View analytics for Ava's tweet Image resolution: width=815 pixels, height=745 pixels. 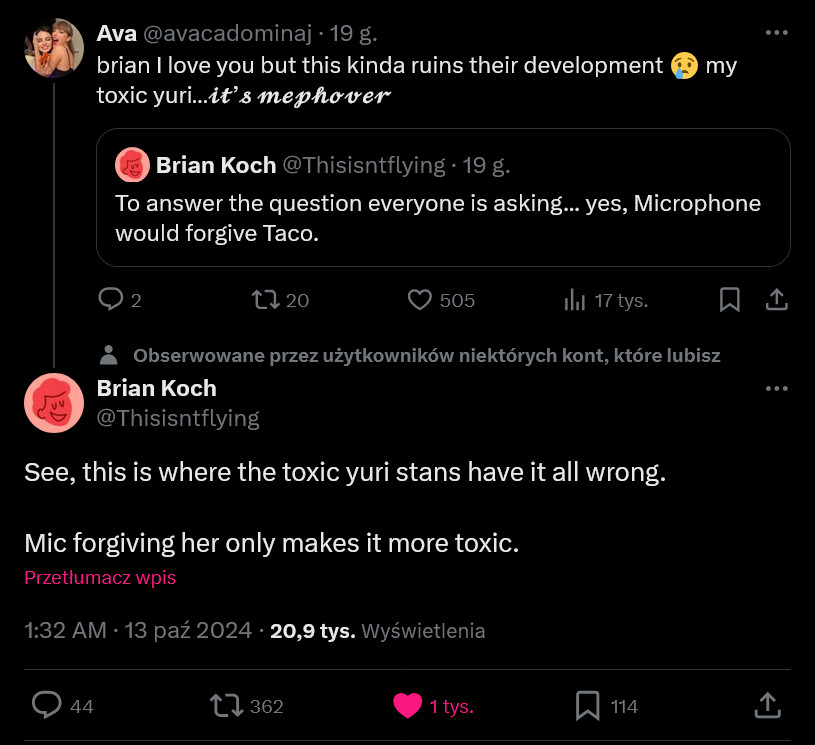tap(575, 300)
